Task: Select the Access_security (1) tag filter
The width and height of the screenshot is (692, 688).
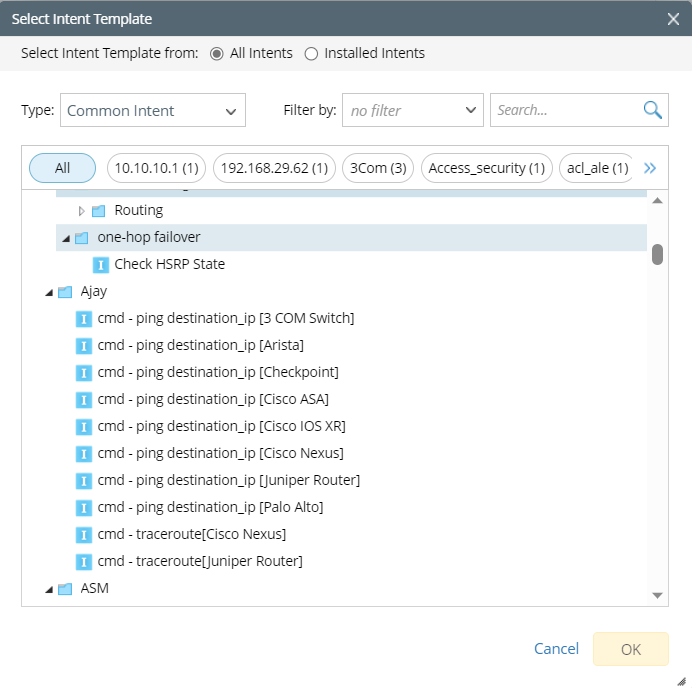Action: (487, 168)
